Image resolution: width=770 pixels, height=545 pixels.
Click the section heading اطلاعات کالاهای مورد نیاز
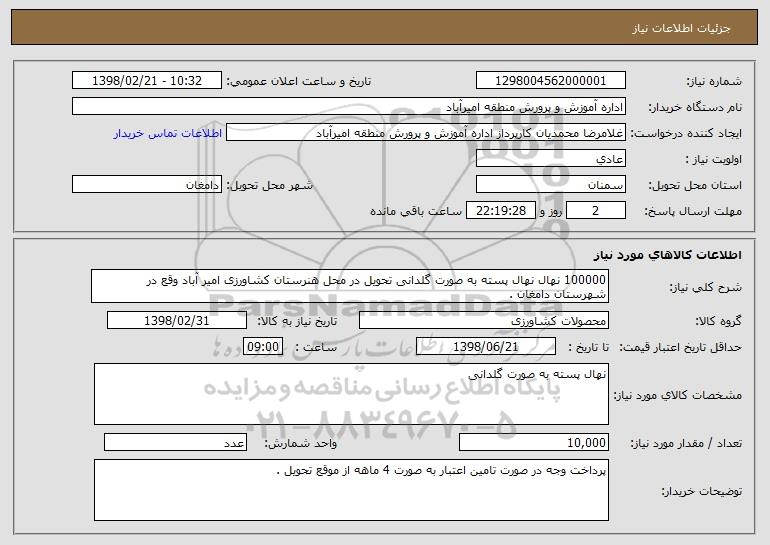(x=667, y=254)
